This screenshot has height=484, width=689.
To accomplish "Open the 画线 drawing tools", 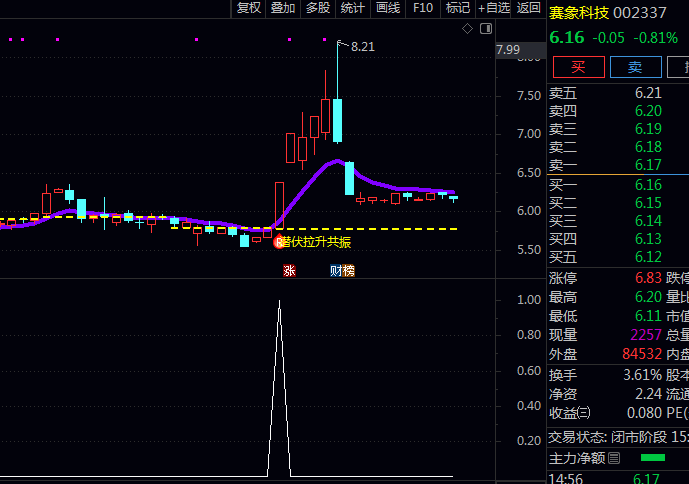I will [387, 8].
